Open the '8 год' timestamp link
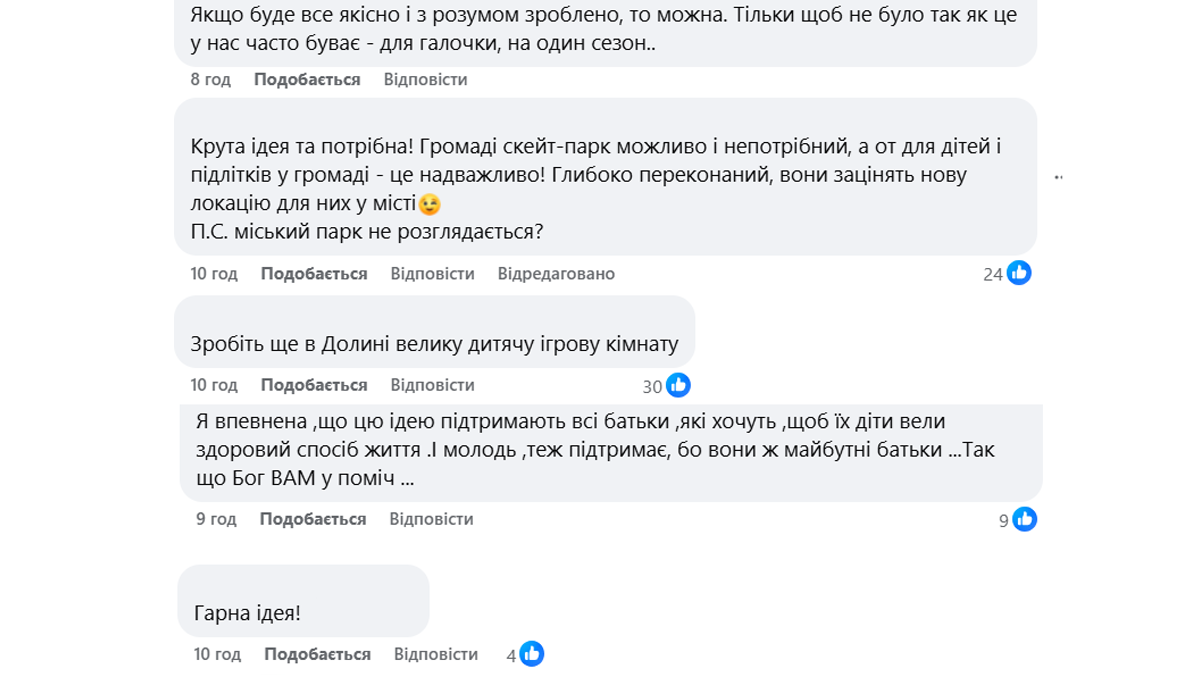 (x=210, y=79)
